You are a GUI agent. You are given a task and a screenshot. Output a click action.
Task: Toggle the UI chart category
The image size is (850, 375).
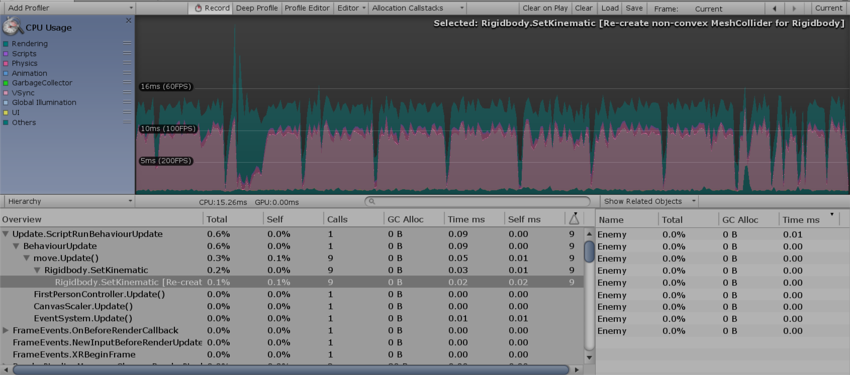[5, 112]
